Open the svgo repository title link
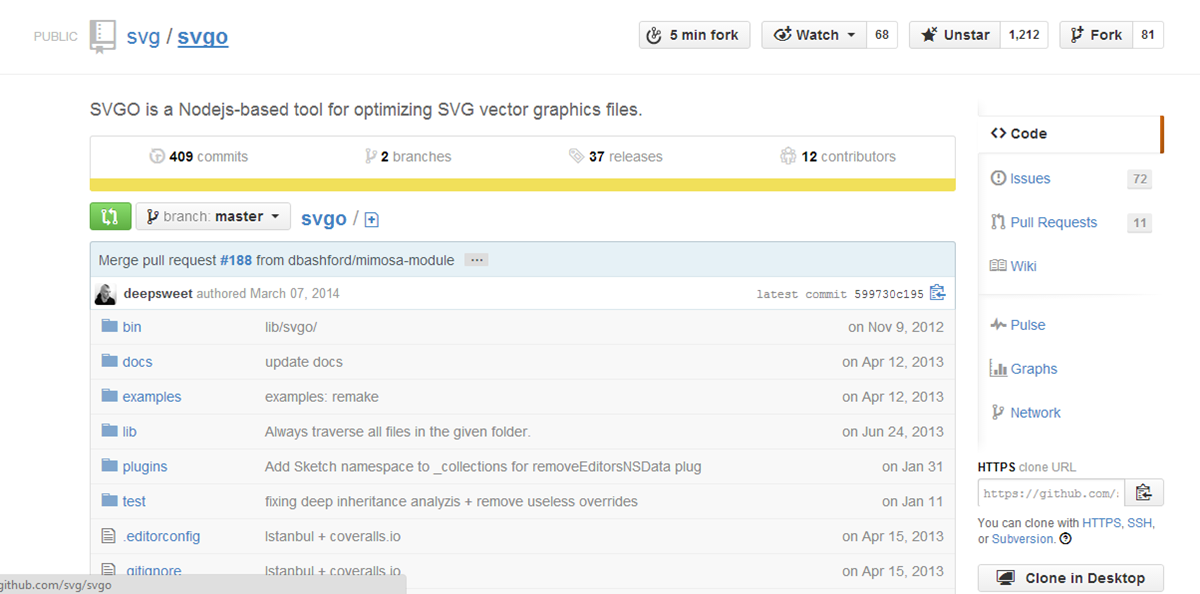 (x=203, y=37)
